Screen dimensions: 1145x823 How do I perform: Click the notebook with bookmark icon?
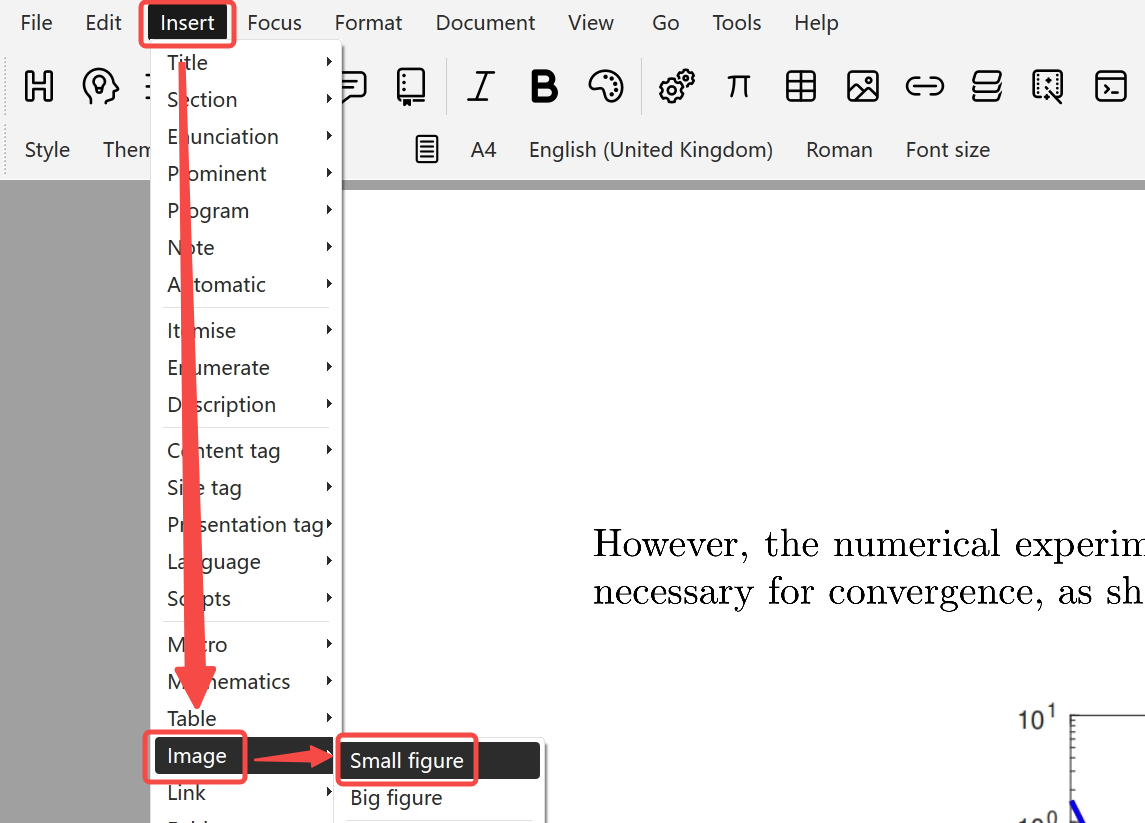[411, 86]
